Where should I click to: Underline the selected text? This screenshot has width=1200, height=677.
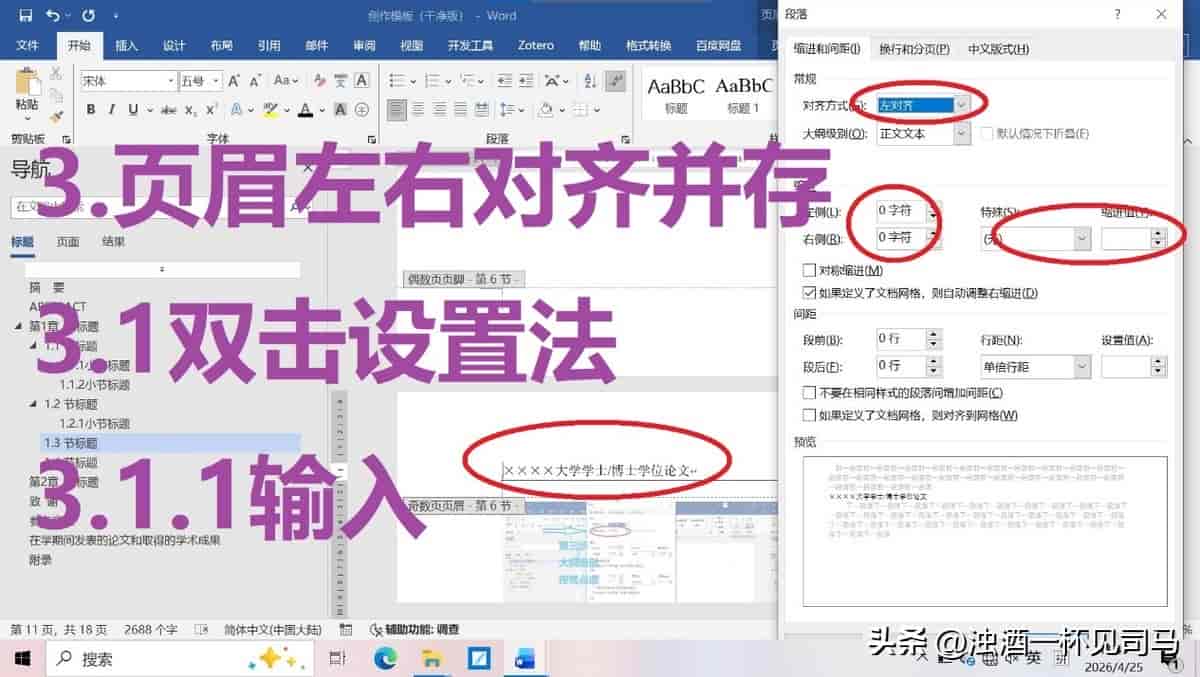(x=132, y=109)
